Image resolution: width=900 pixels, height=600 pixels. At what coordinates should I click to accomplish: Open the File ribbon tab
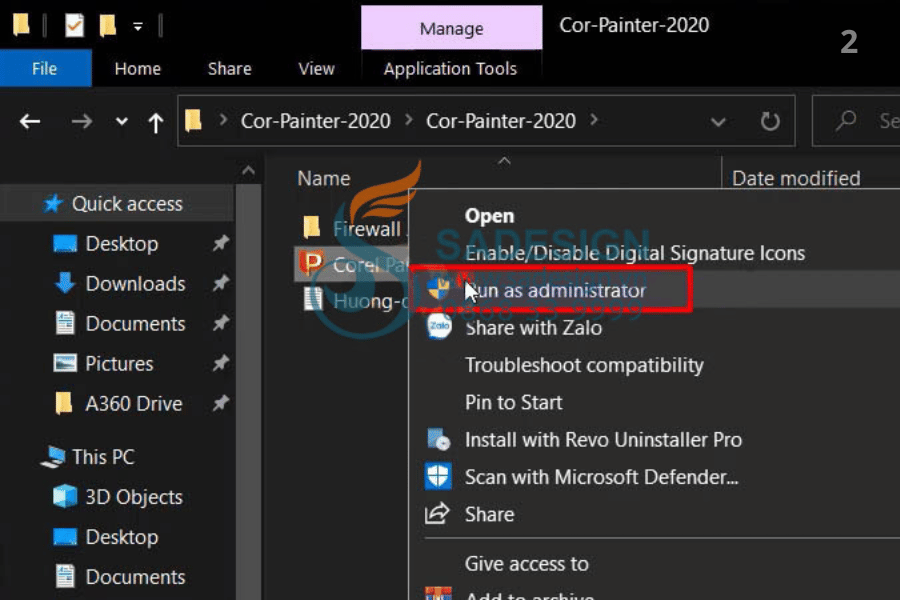pyautogui.click(x=45, y=69)
